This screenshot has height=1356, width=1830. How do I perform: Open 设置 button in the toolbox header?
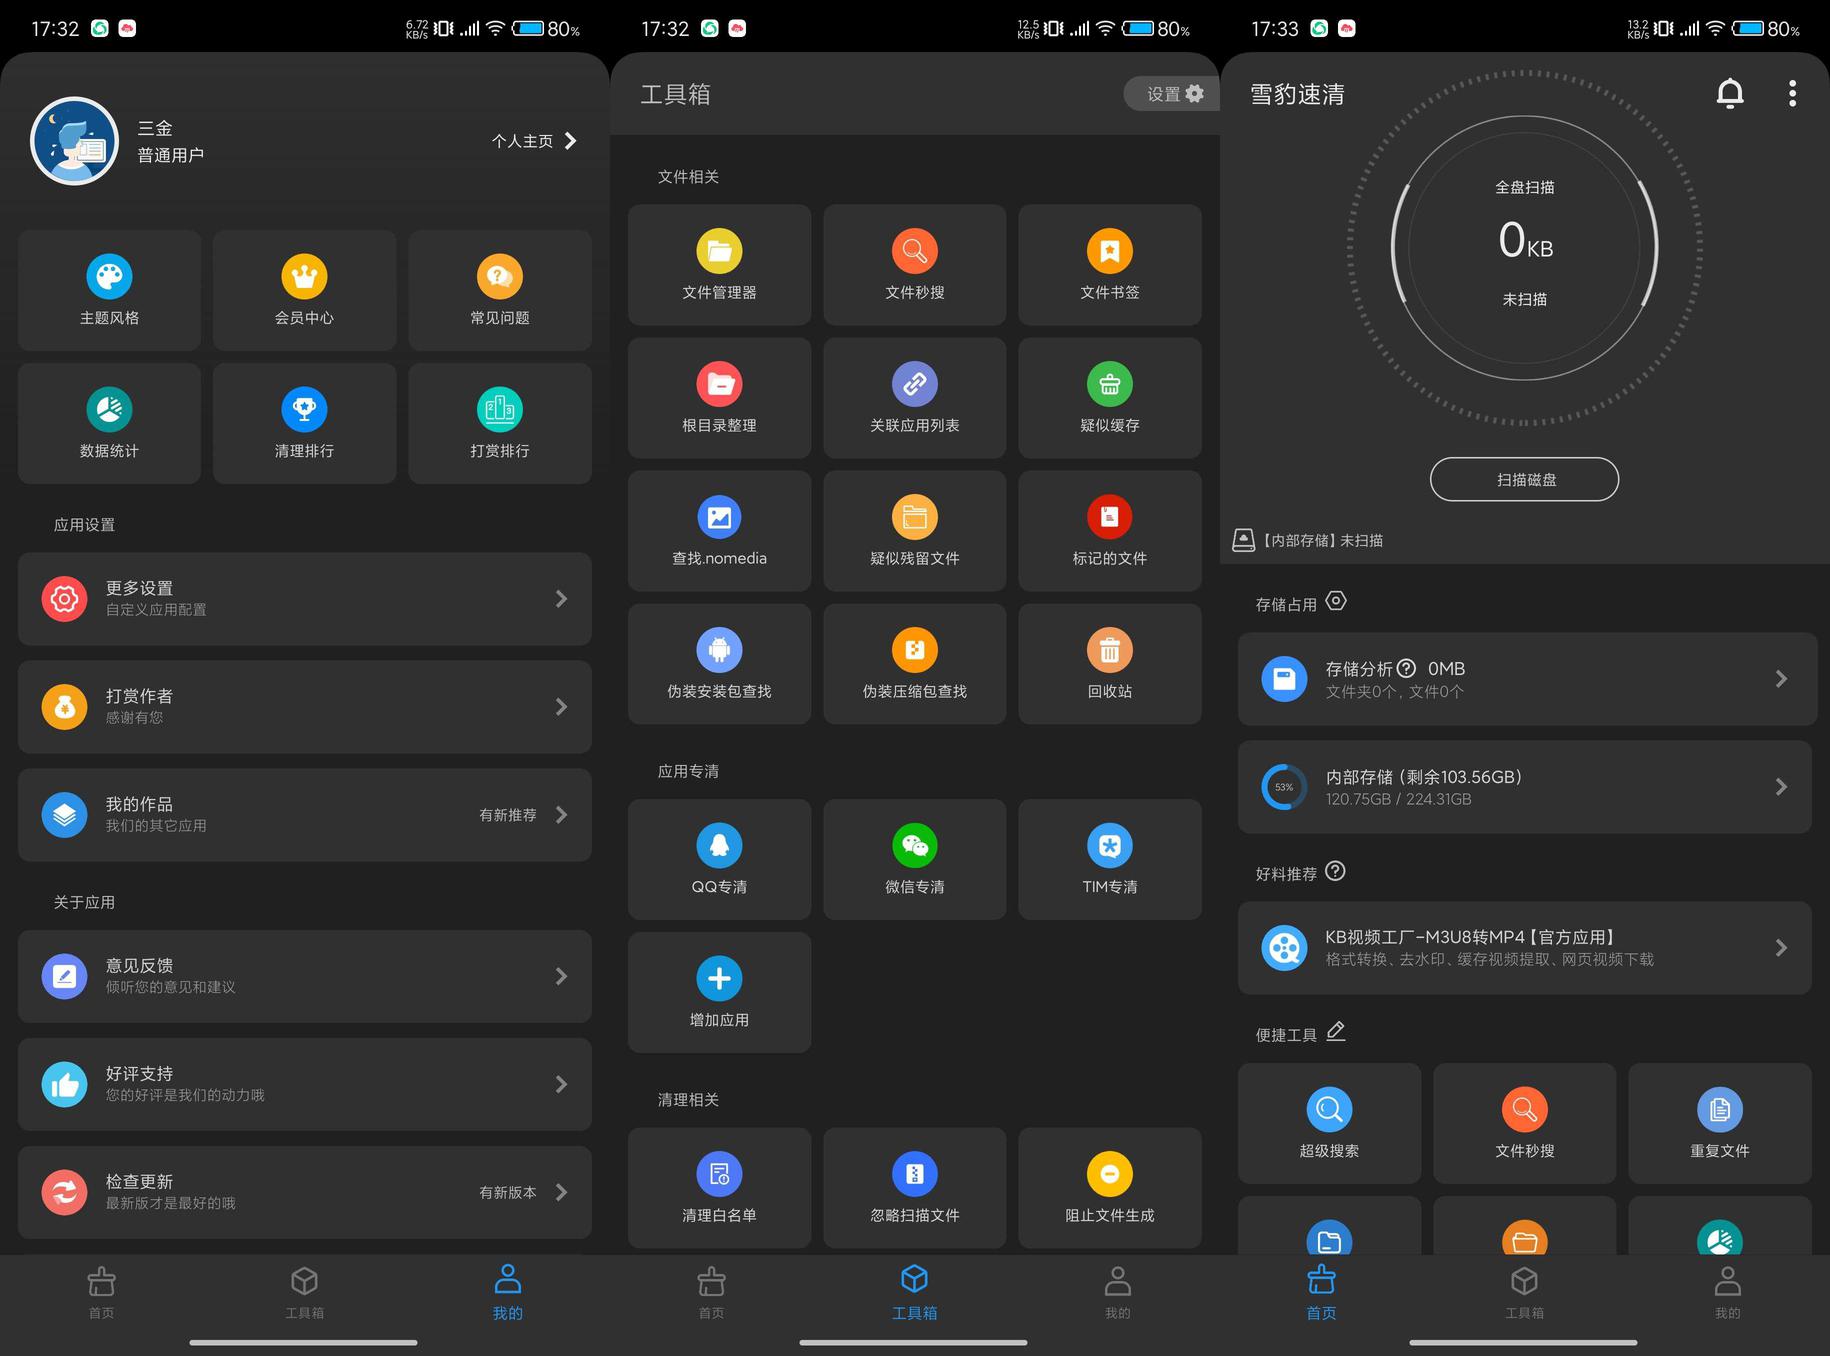coord(1170,94)
